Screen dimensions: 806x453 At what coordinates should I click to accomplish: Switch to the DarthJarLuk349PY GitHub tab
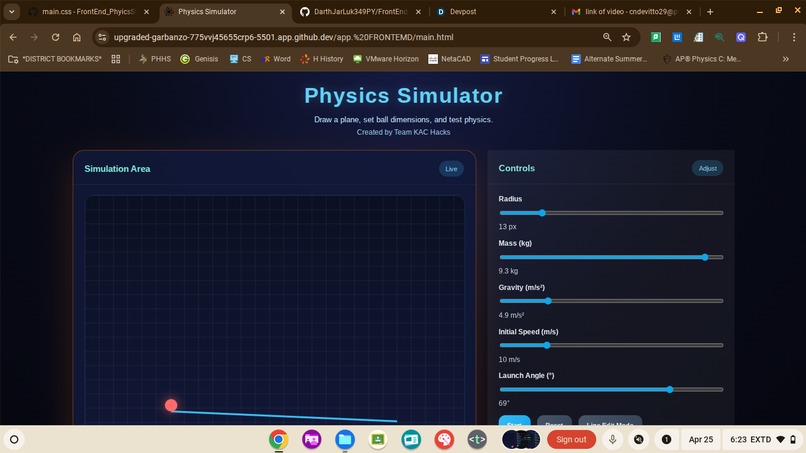360,11
